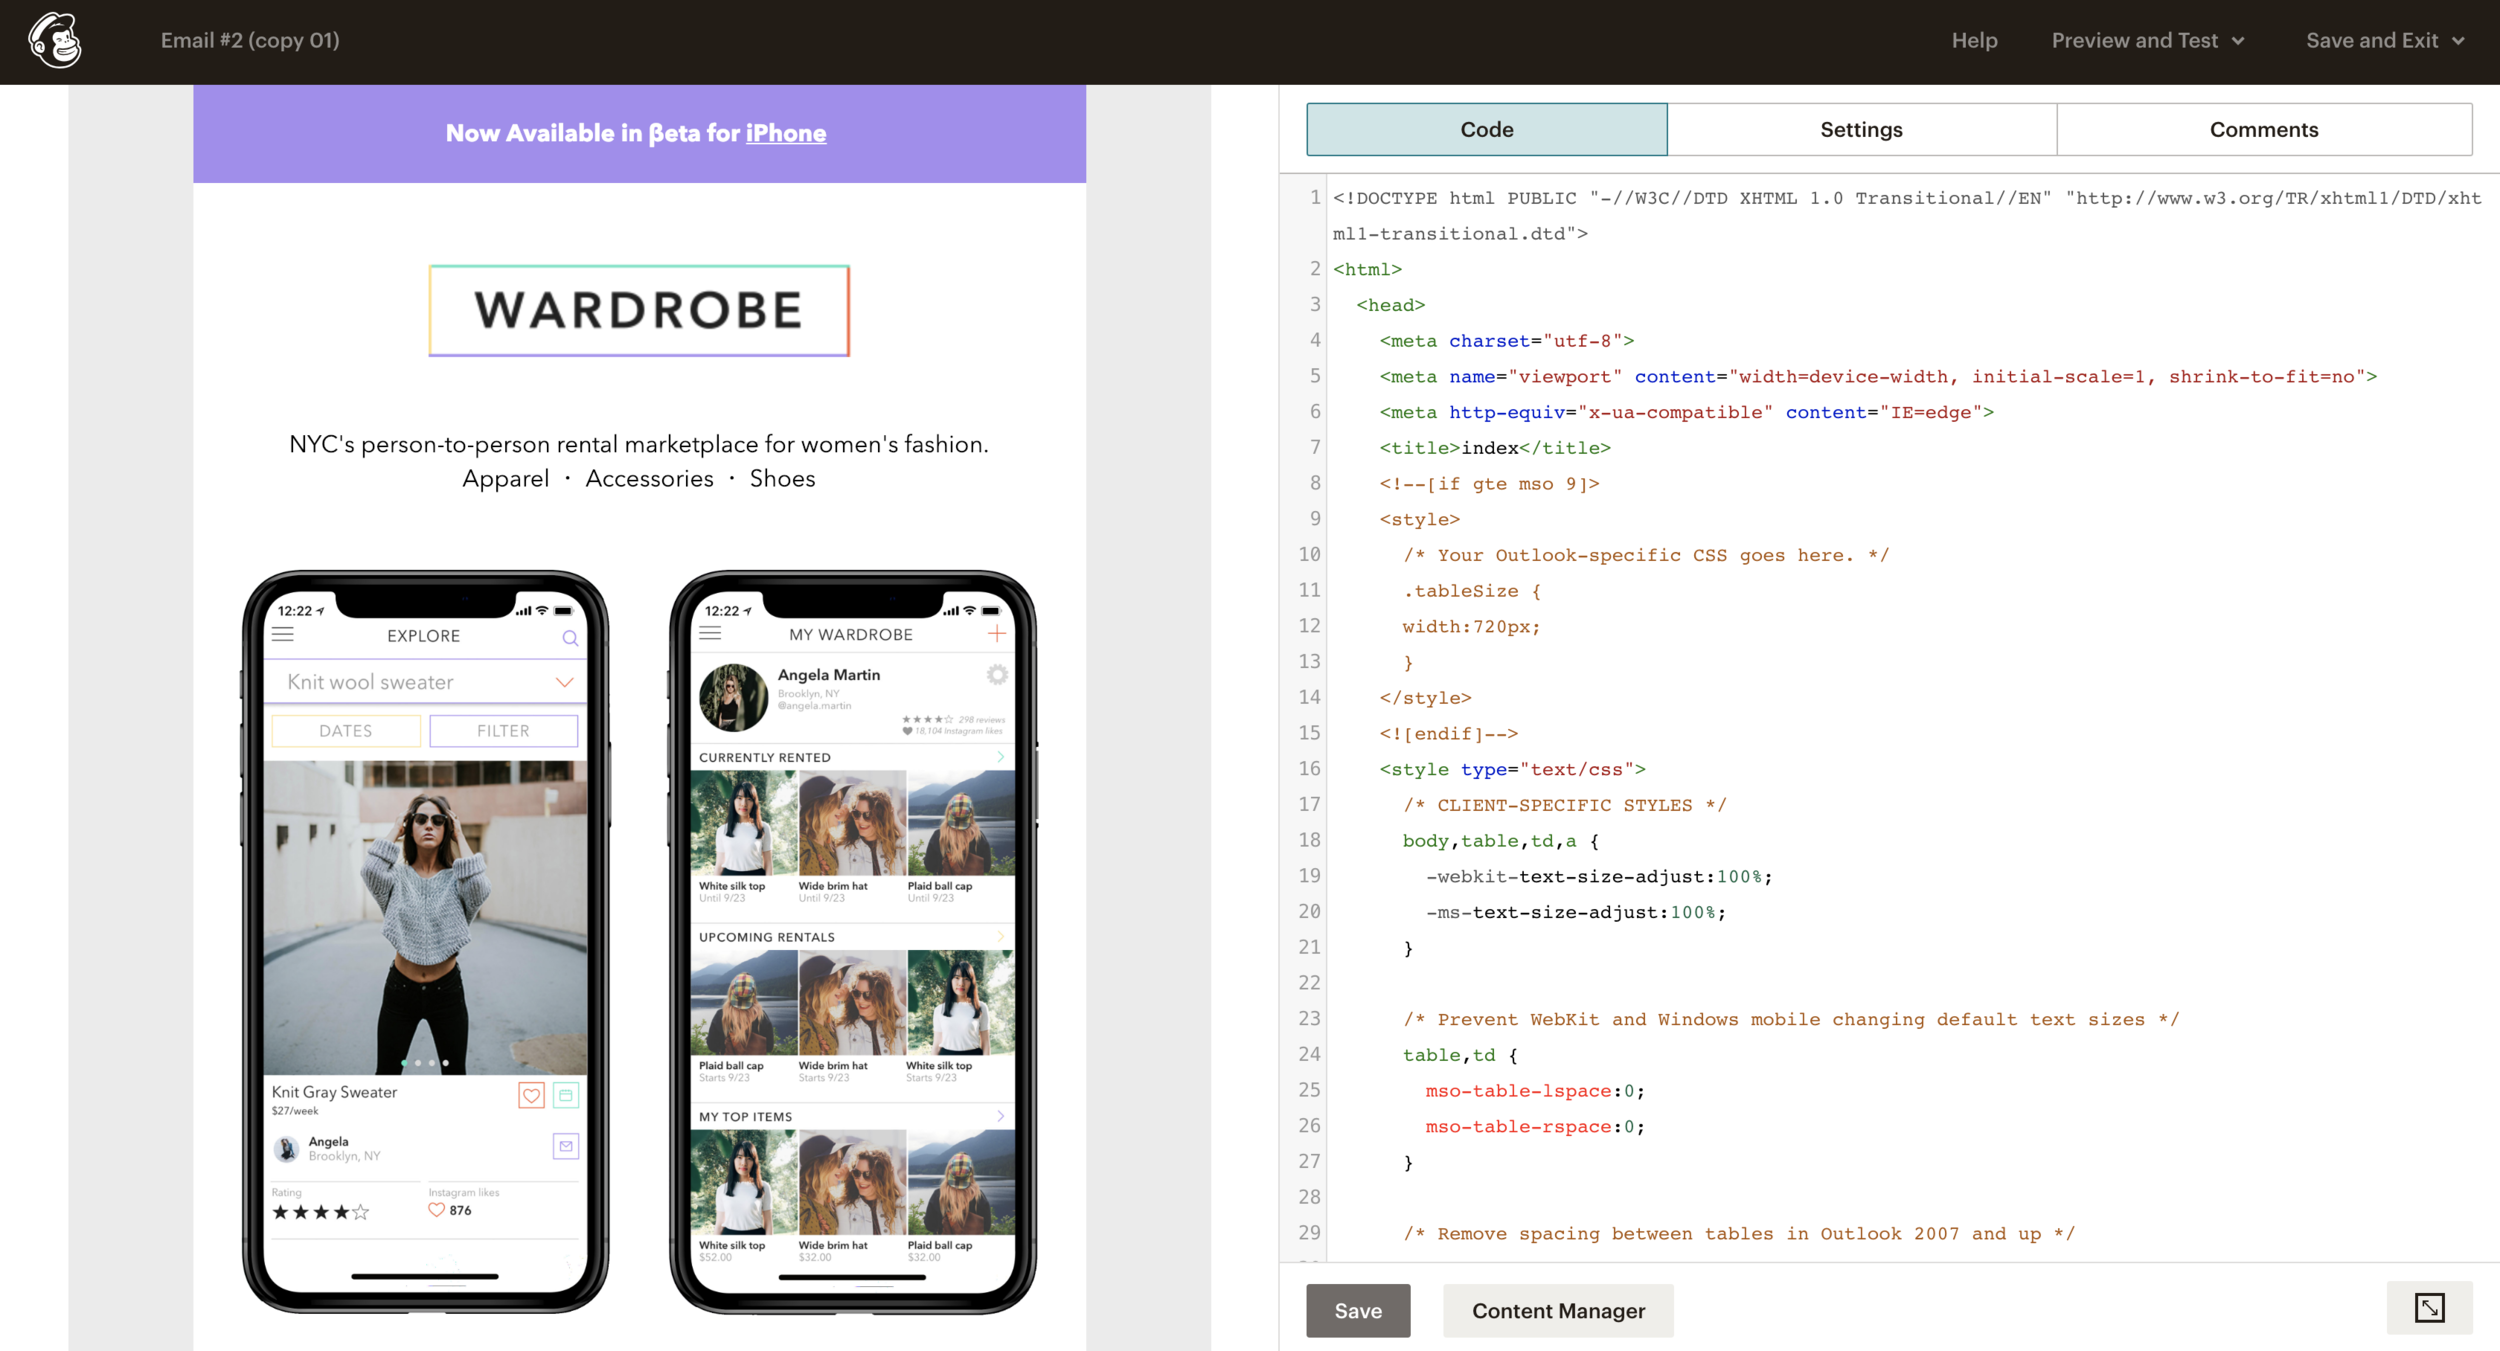Toggle the editor expand/collapse icon
This screenshot has width=2500, height=1351.
2429,1308
